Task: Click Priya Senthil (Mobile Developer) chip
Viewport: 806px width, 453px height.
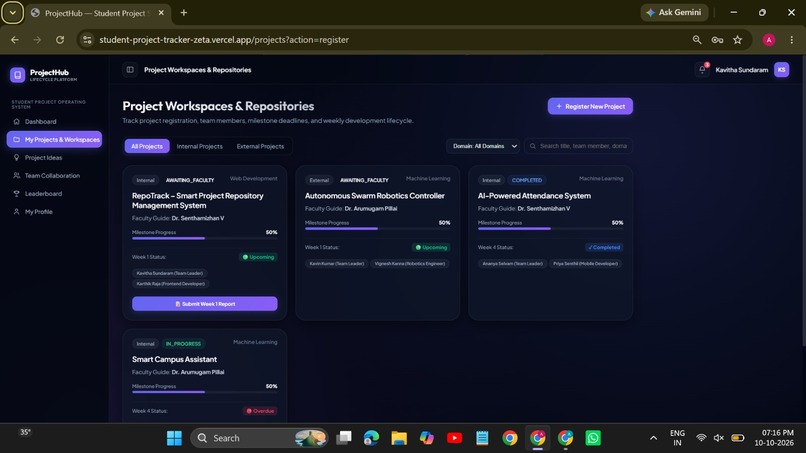Action: tap(585, 264)
